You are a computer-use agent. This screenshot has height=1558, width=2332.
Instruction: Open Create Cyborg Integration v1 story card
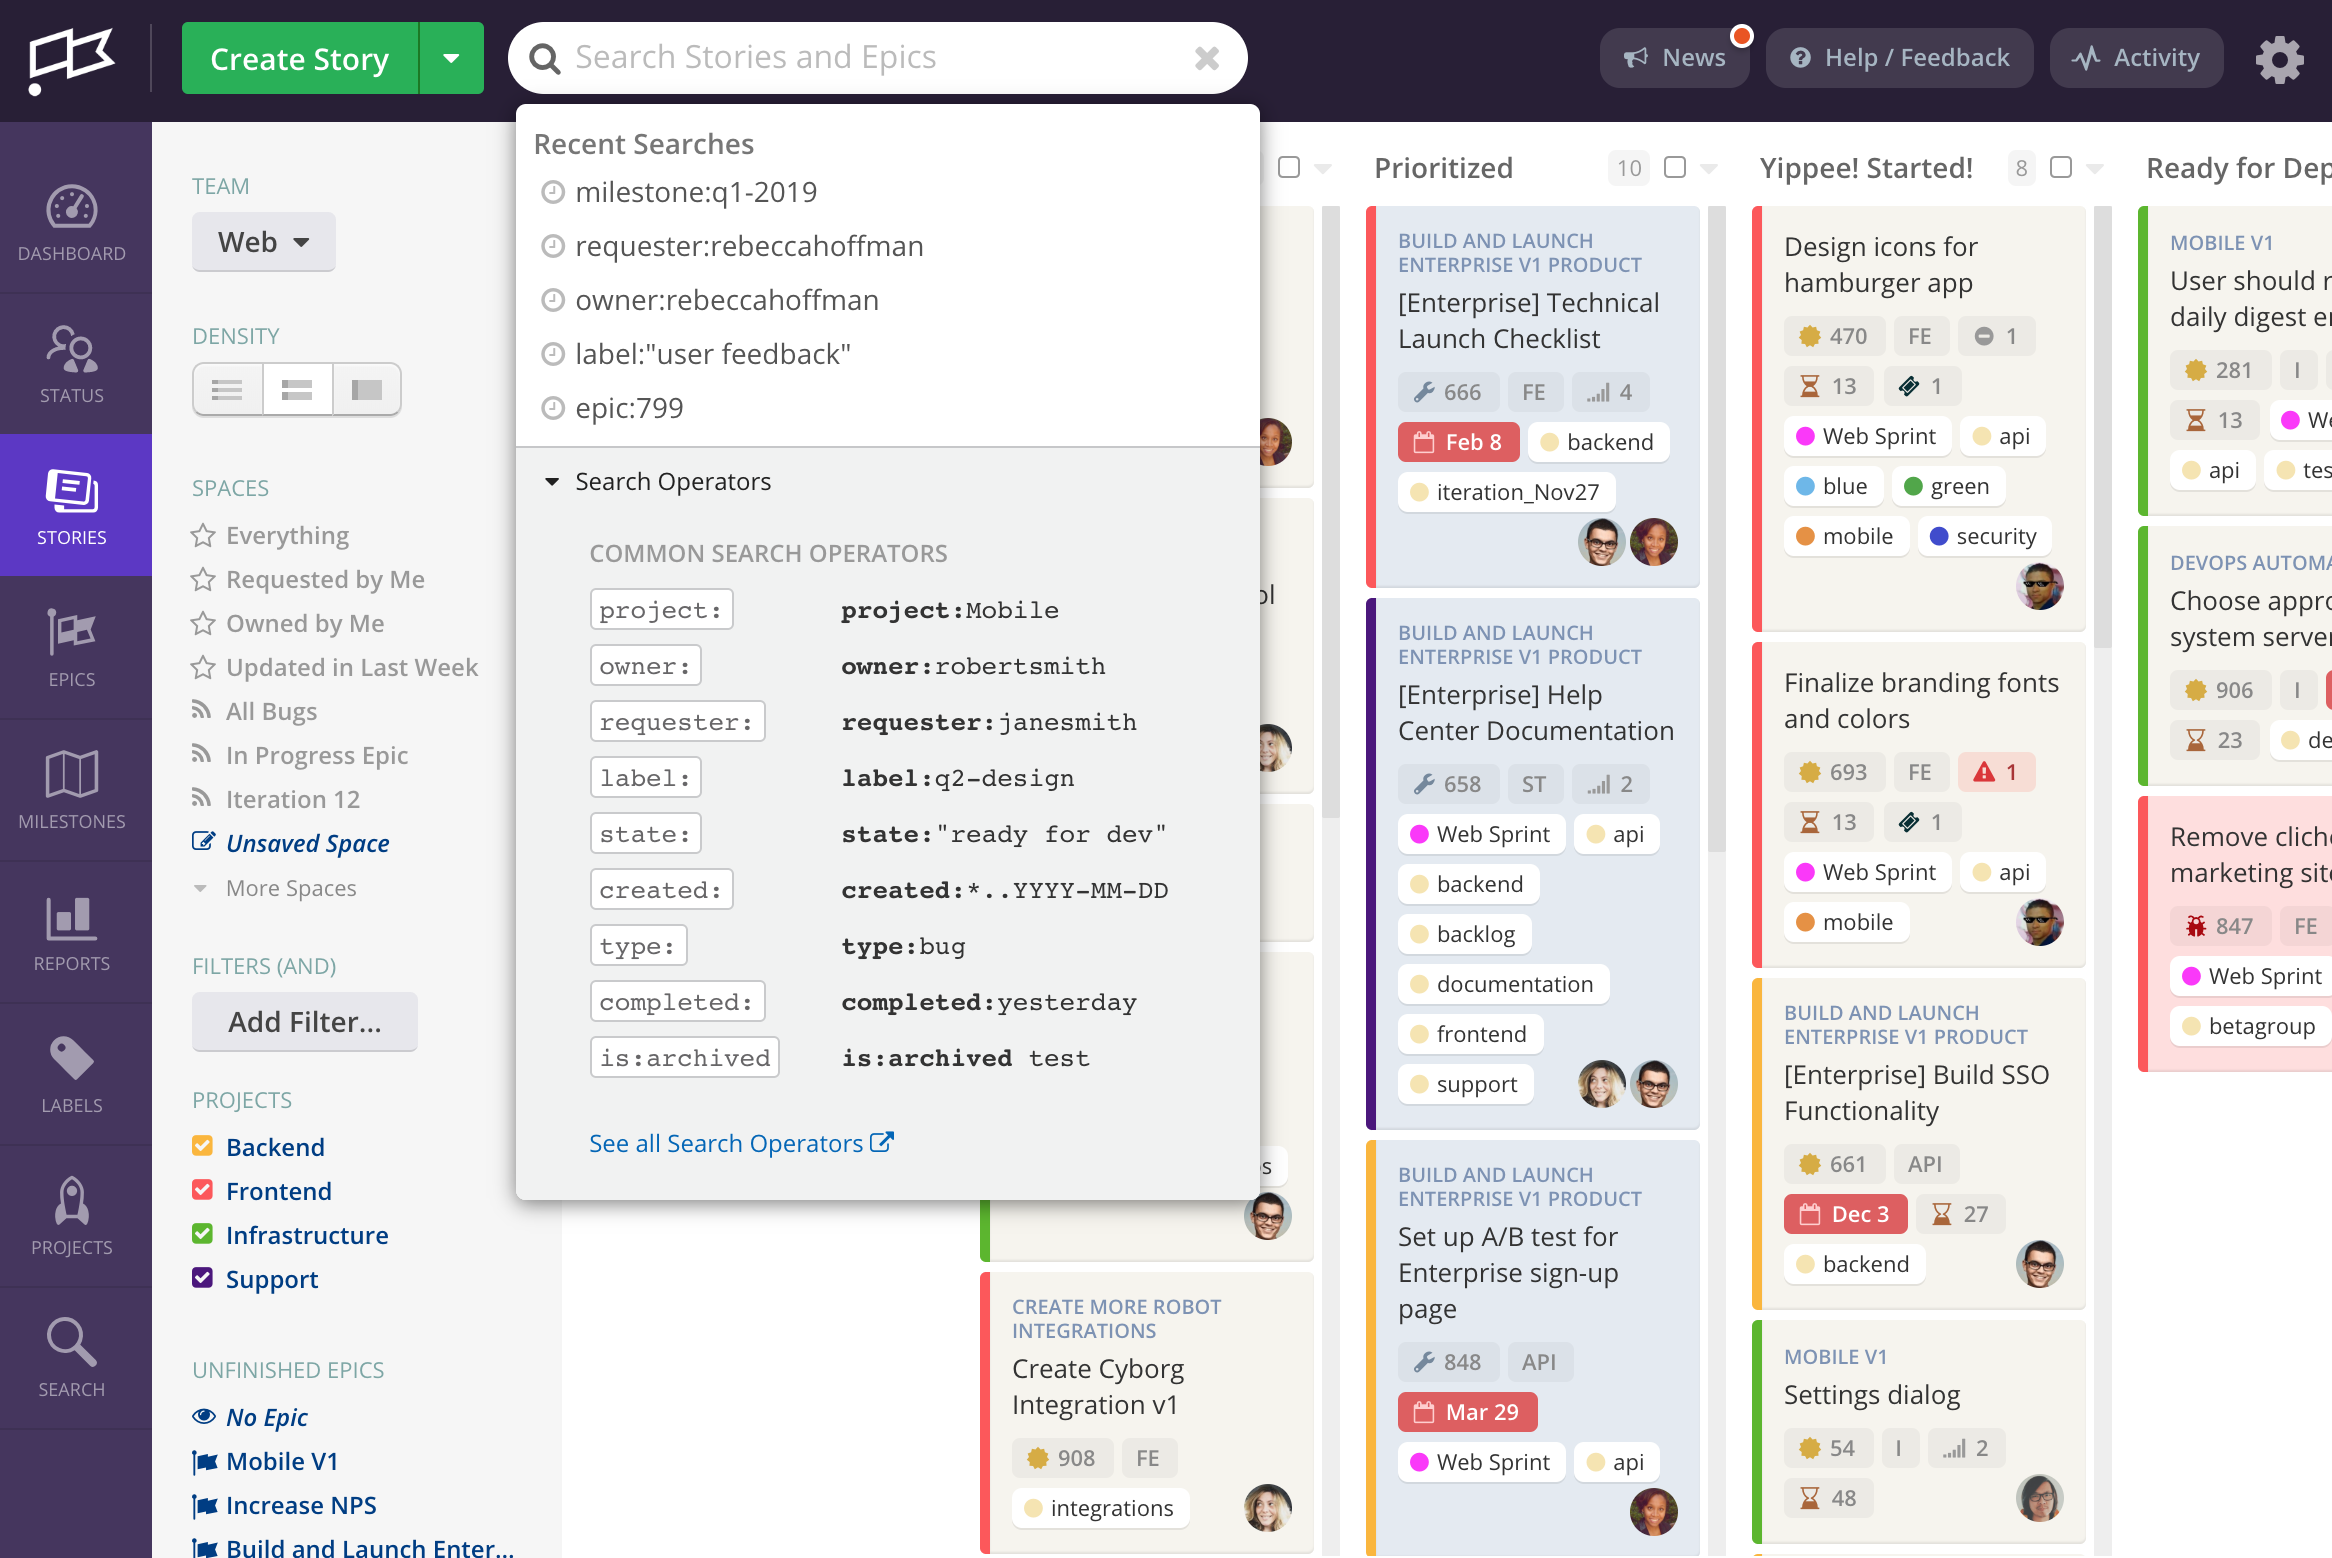point(1147,1412)
